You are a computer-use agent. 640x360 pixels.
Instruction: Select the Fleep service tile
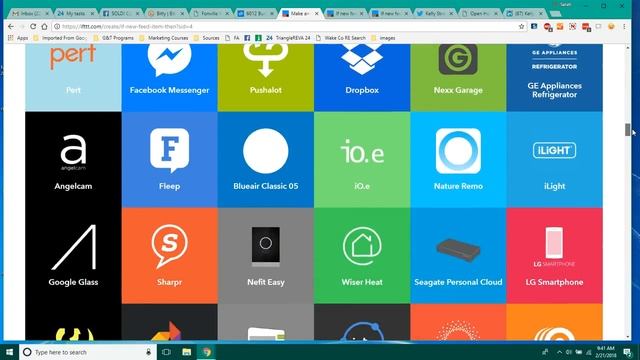pos(169,160)
